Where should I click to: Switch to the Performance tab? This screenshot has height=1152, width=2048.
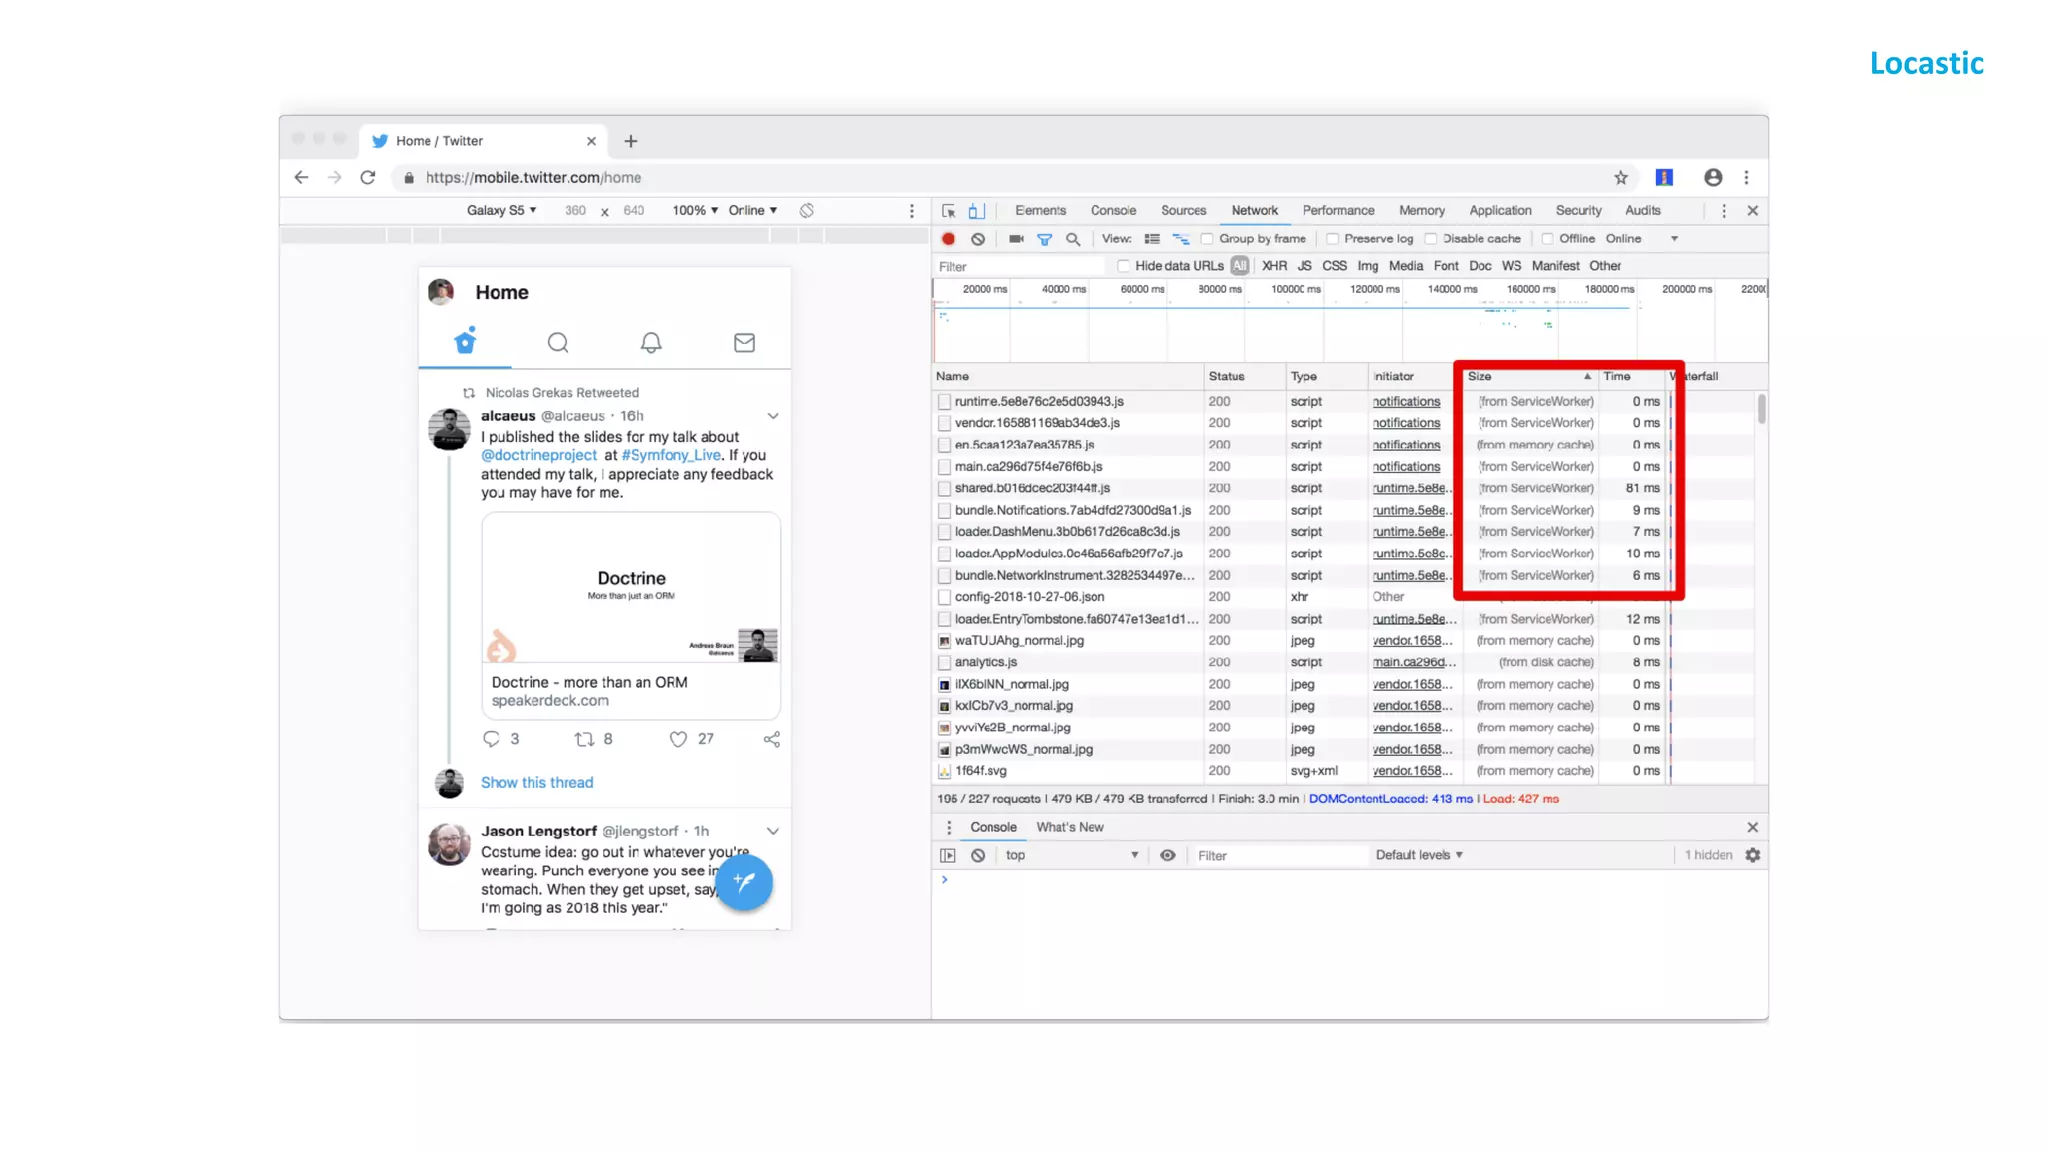pos(1338,211)
